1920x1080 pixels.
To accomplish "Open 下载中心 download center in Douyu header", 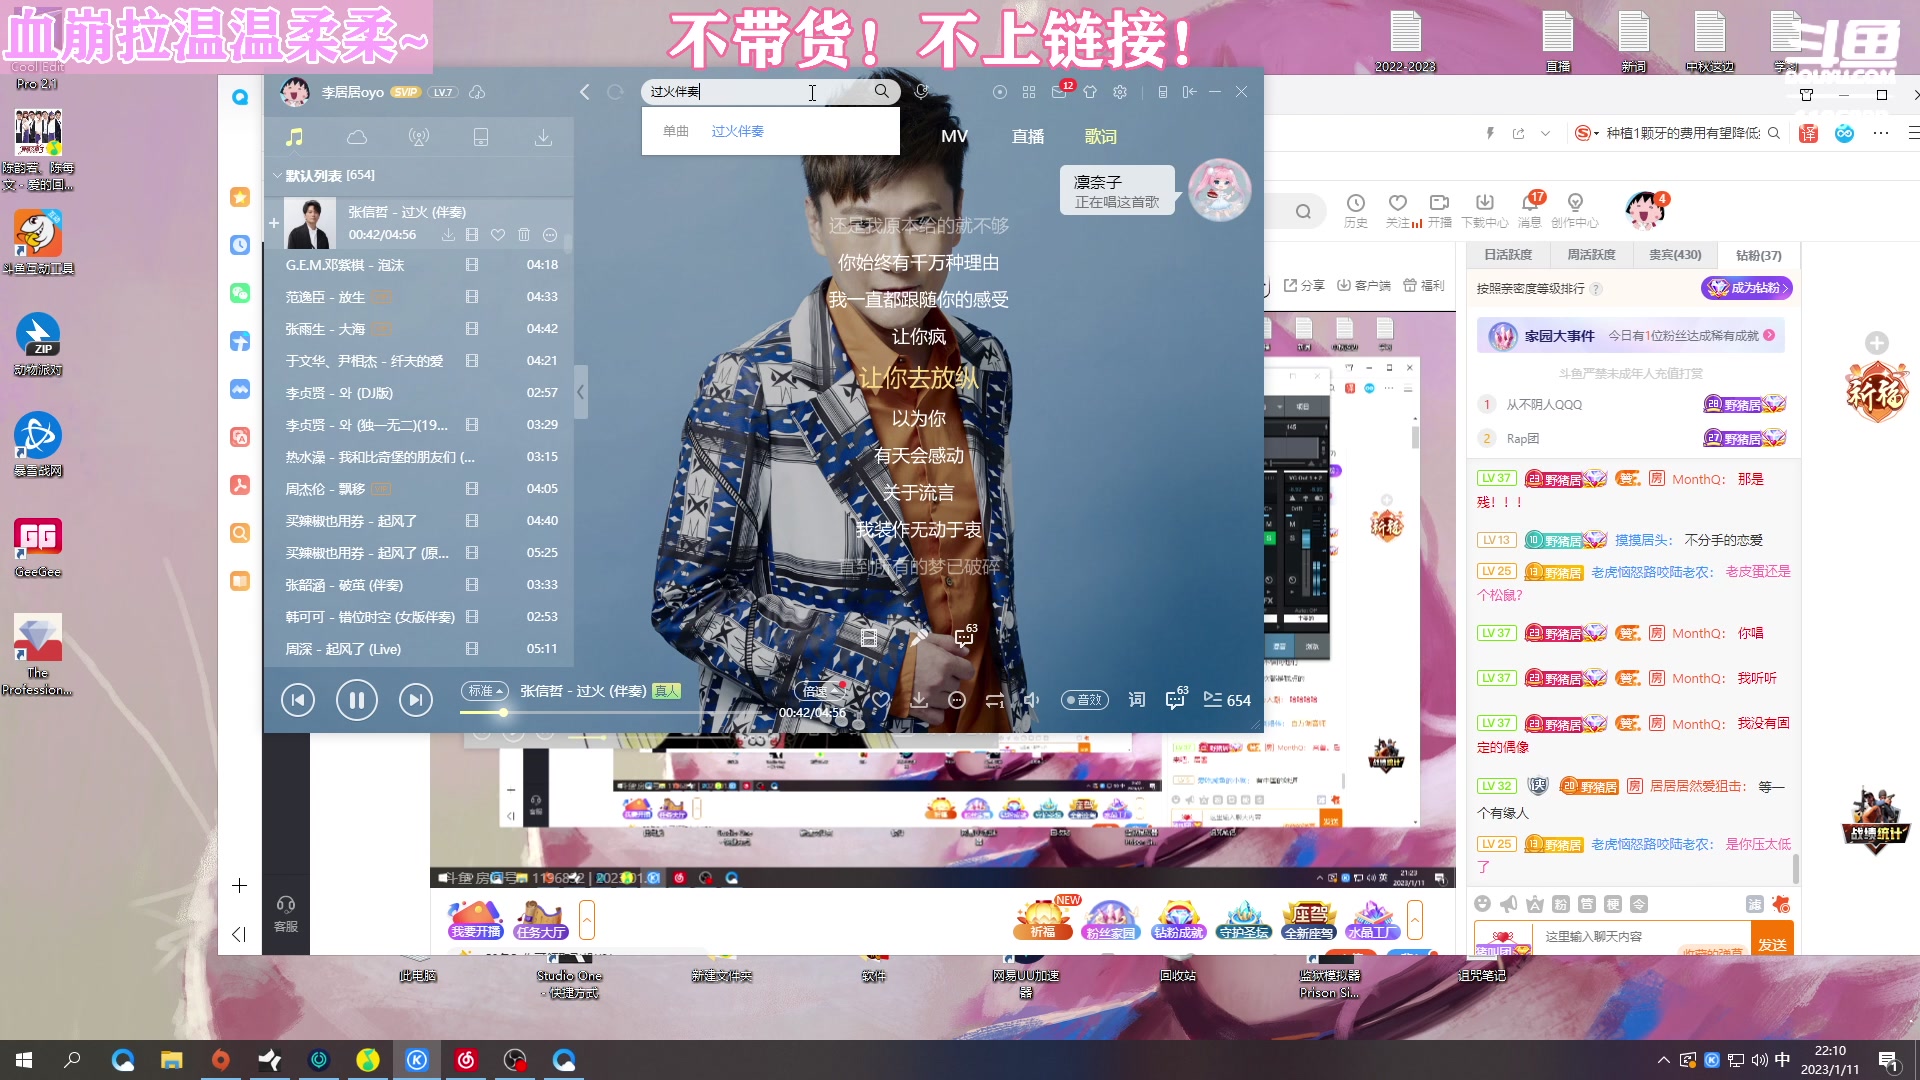I will tap(1485, 210).
